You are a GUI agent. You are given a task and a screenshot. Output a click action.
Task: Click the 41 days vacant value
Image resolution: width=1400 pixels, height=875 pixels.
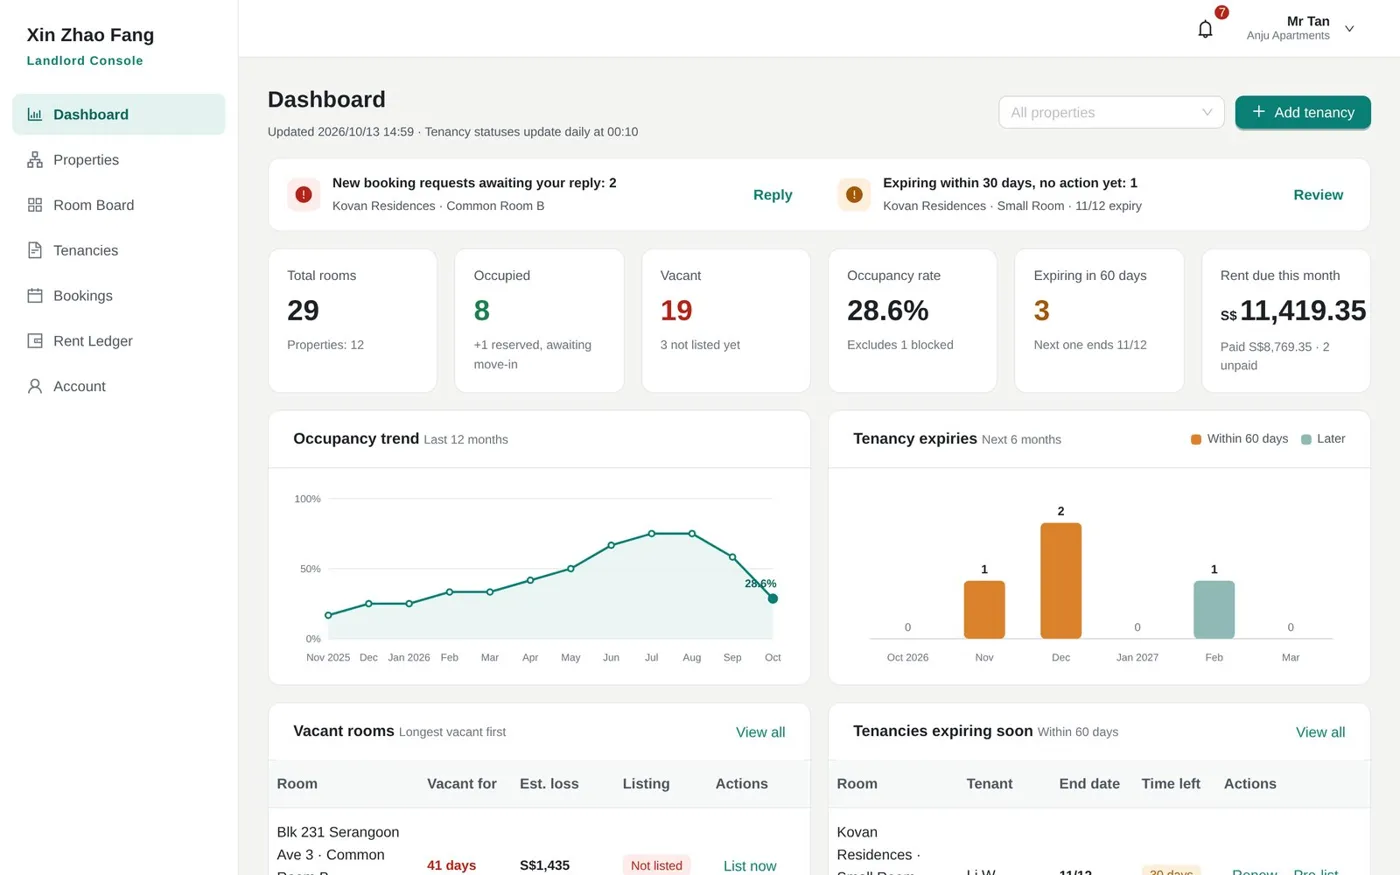(x=451, y=865)
